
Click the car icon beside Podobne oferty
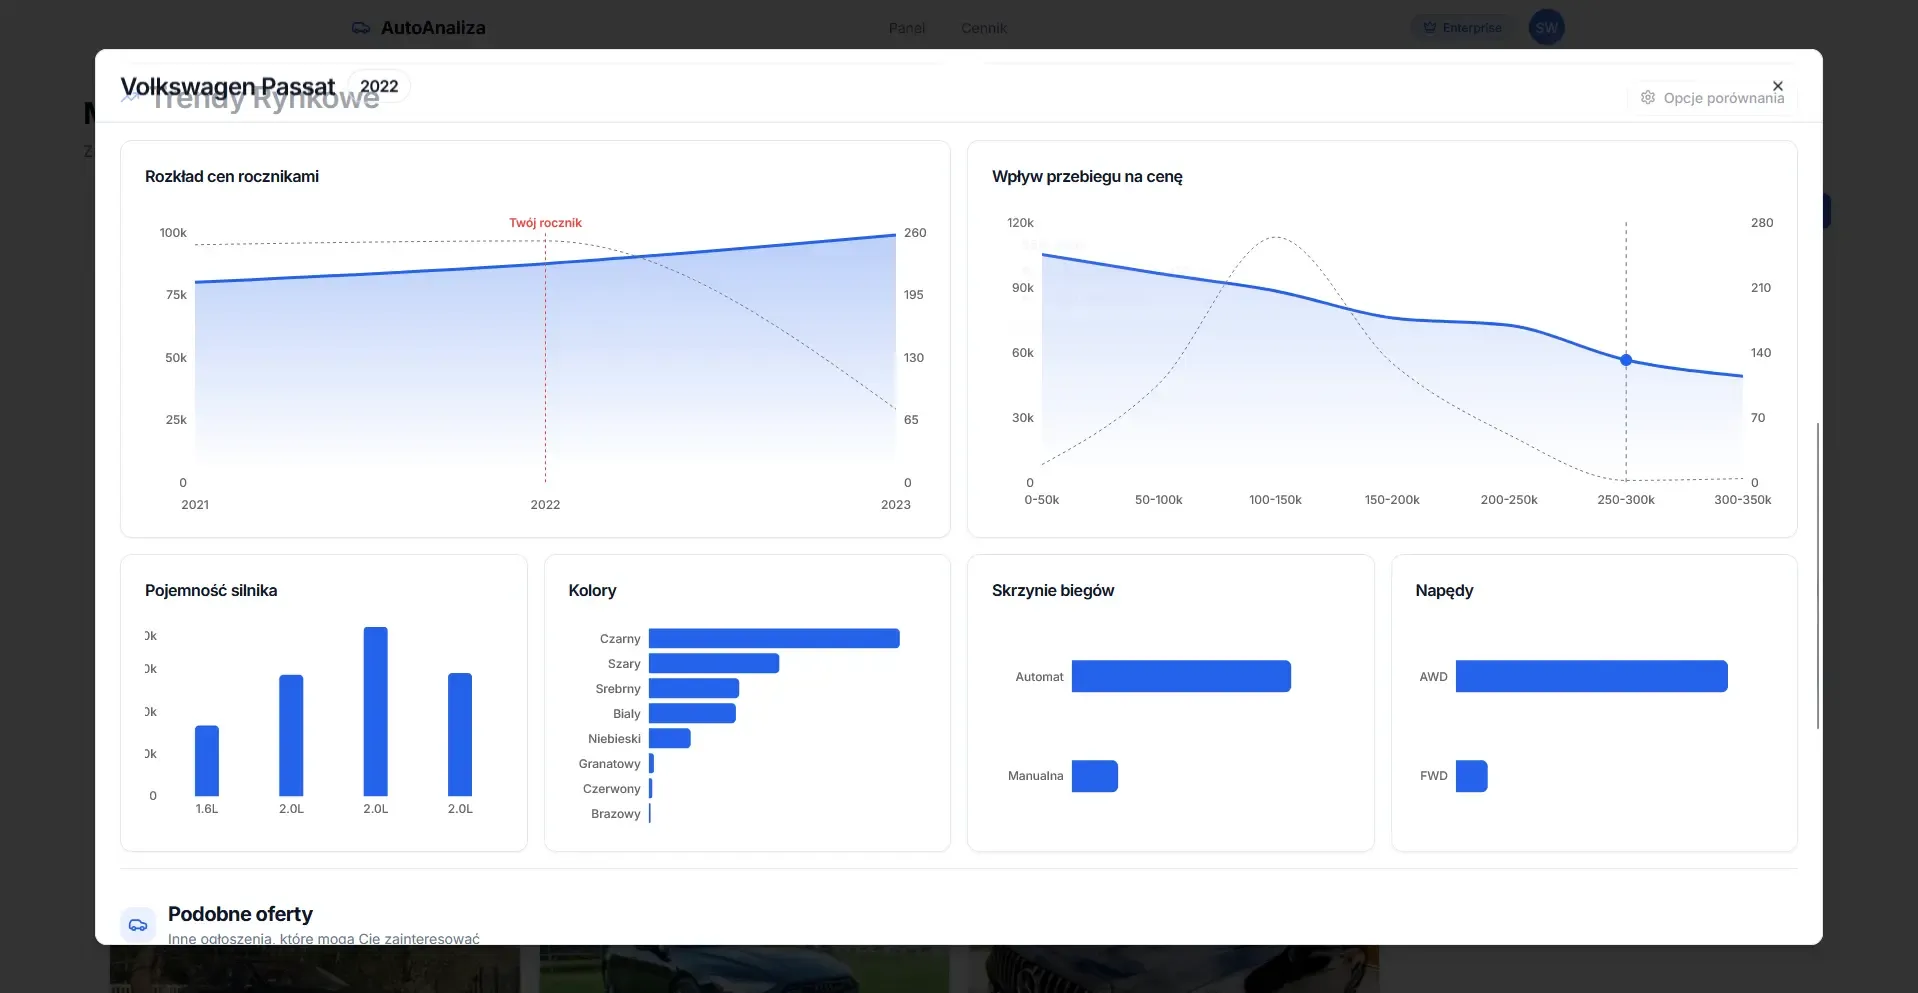pos(138,925)
